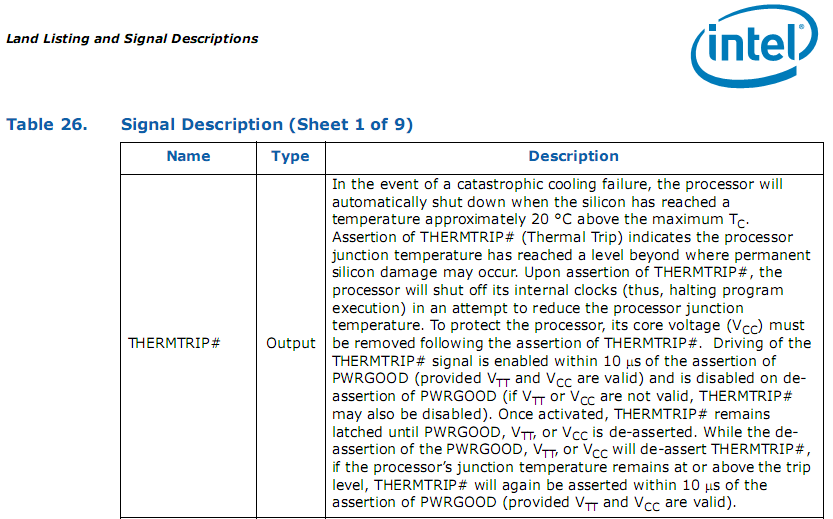Click line beginning 'junction temperature has reached'
The width and height of the screenshot is (833, 519).
pyautogui.click(x=571, y=255)
